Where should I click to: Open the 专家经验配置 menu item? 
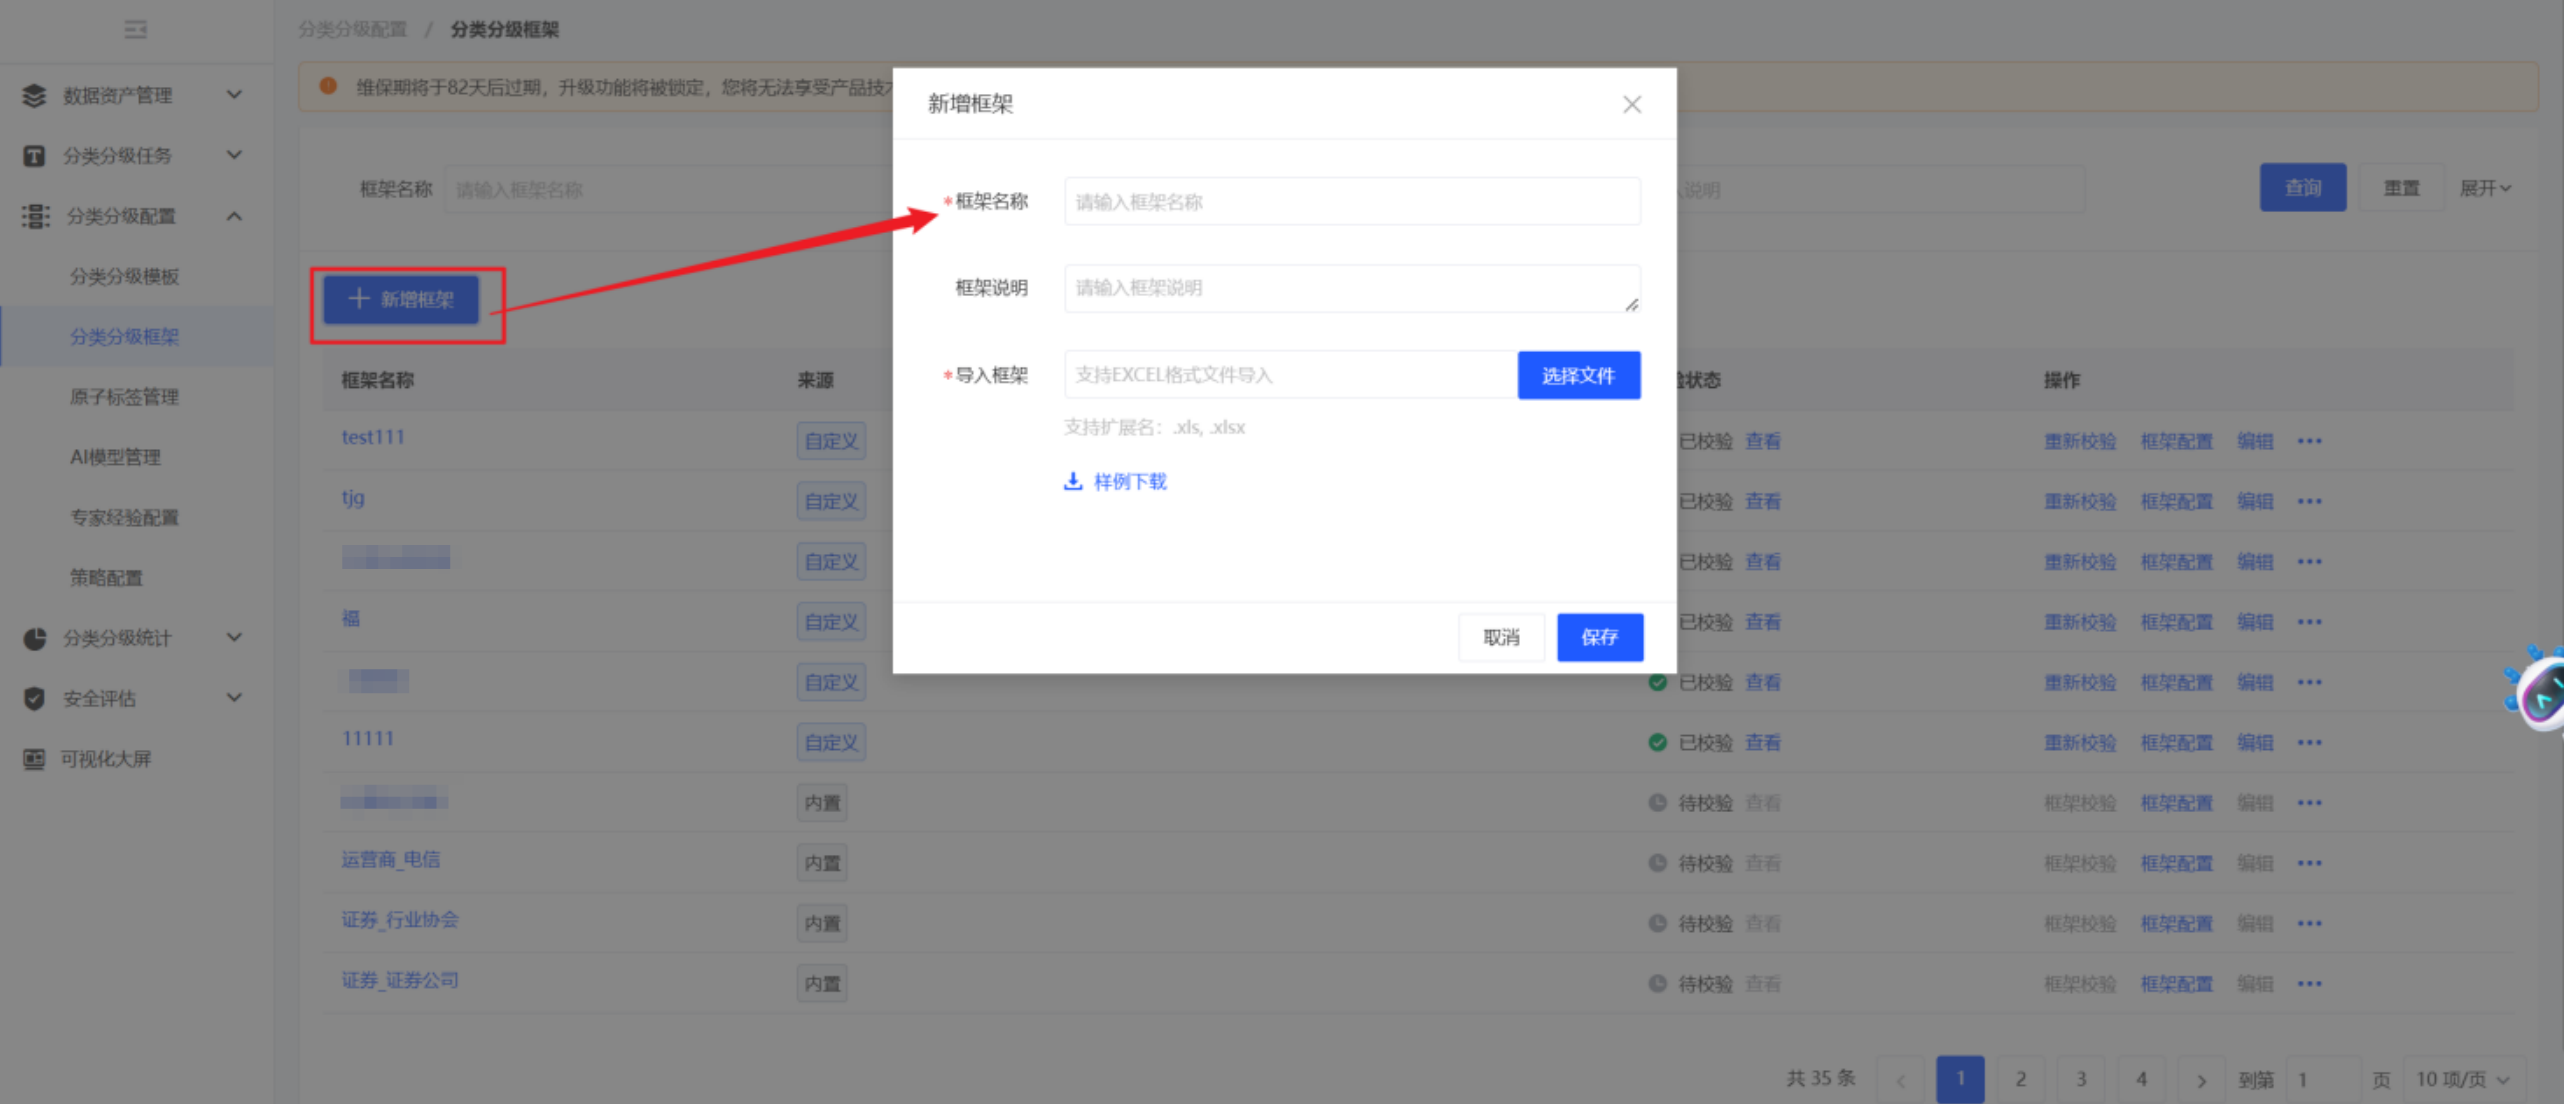pyautogui.click(x=124, y=518)
